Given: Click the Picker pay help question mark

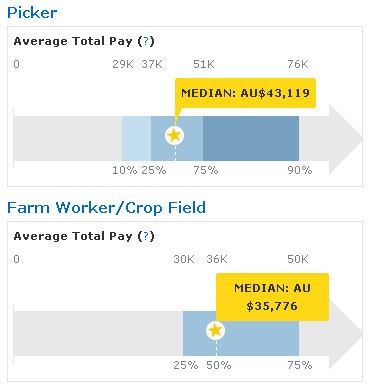Looking at the screenshot, I should coord(146,41).
